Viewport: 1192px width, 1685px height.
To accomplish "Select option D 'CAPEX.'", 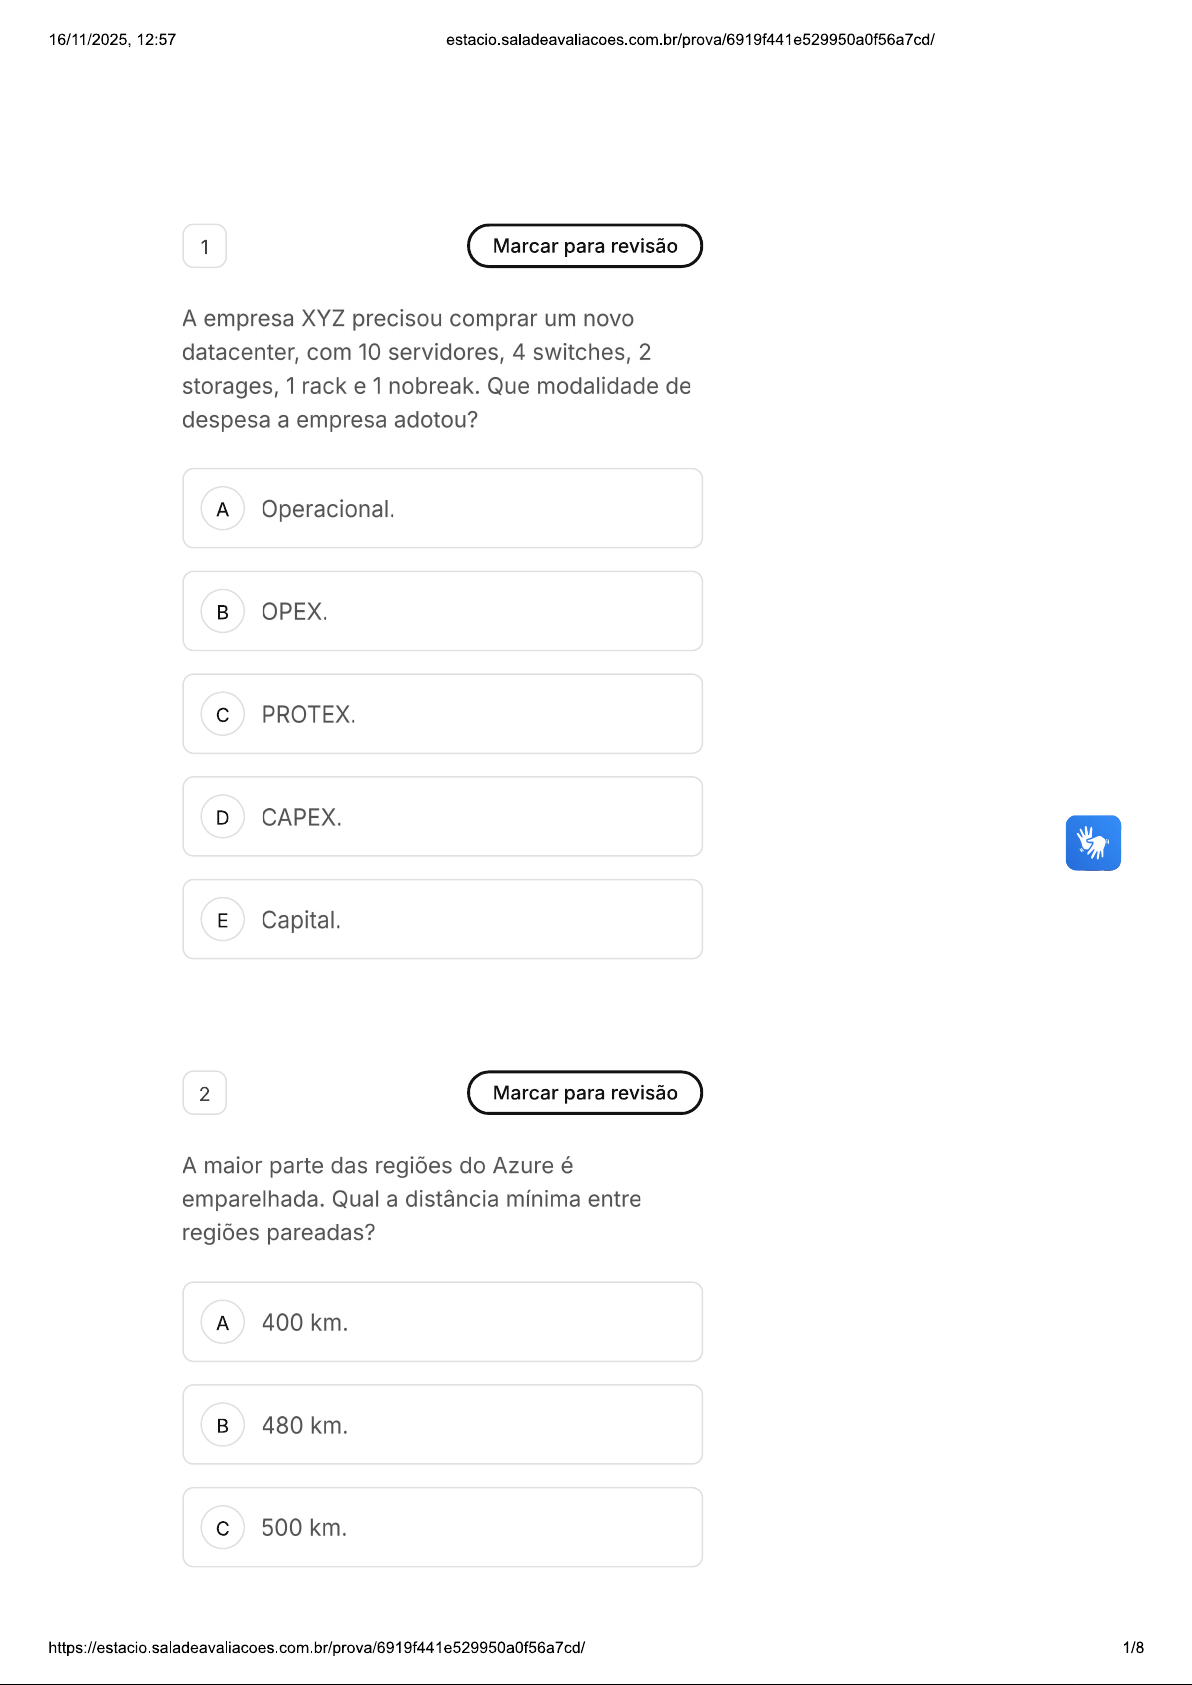I will [x=442, y=817].
